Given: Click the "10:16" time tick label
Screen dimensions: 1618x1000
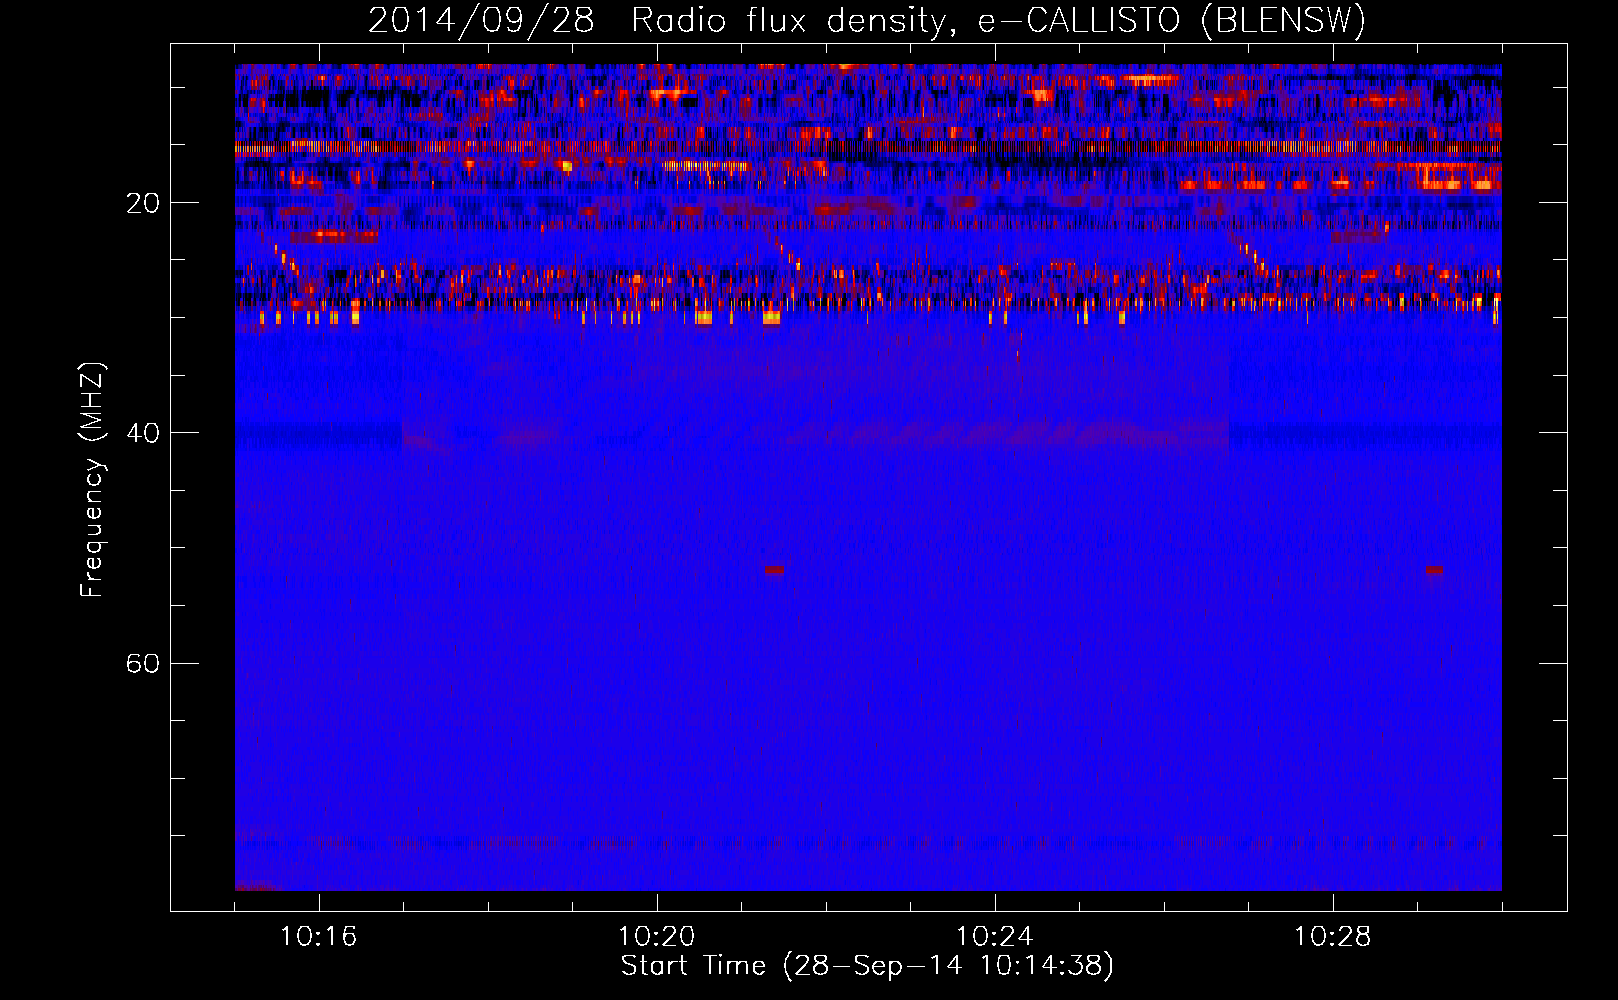Looking at the screenshot, I should [318, 937].
